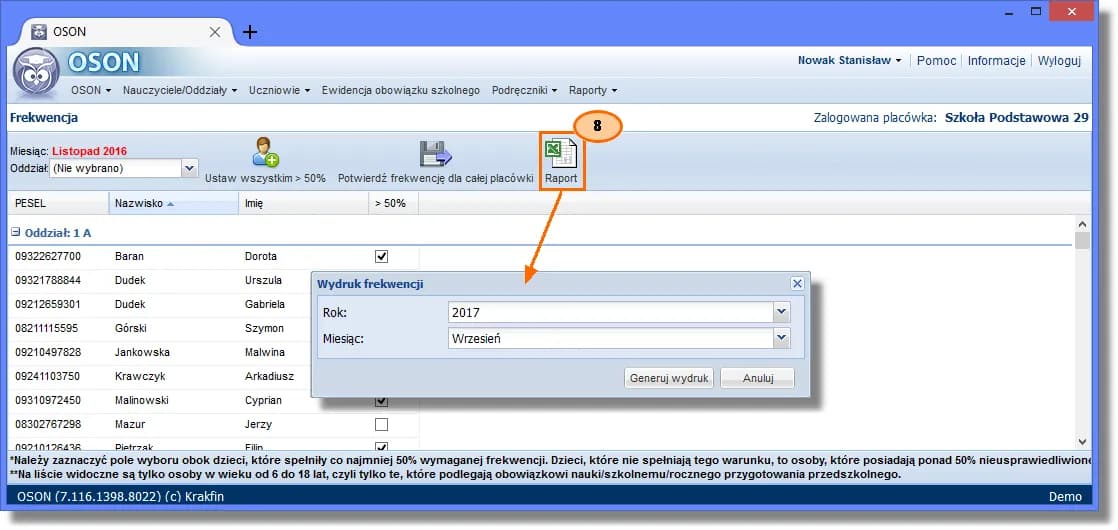Click the OSON owl logo
This screenshot has width=1118, height=530.
pos(36,71)
